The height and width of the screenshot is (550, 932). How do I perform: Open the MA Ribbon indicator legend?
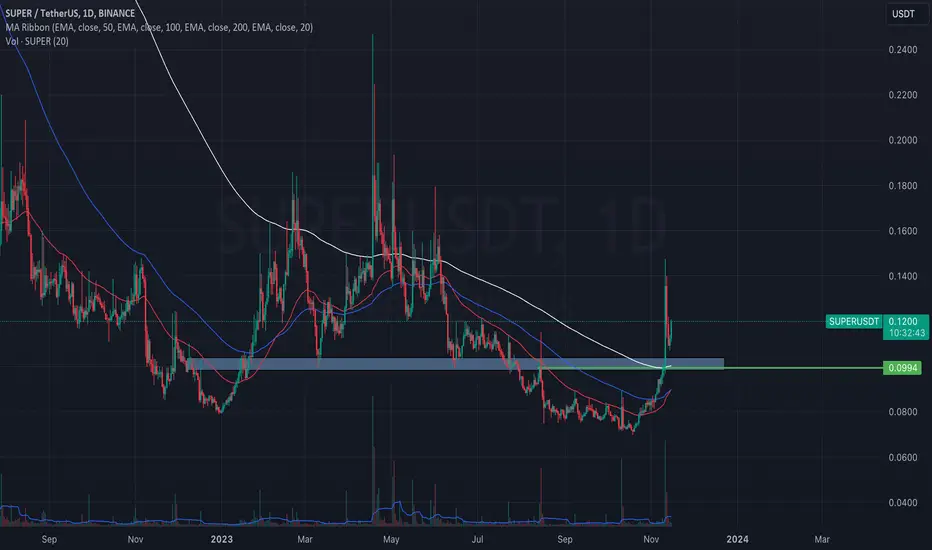(159, 27)
